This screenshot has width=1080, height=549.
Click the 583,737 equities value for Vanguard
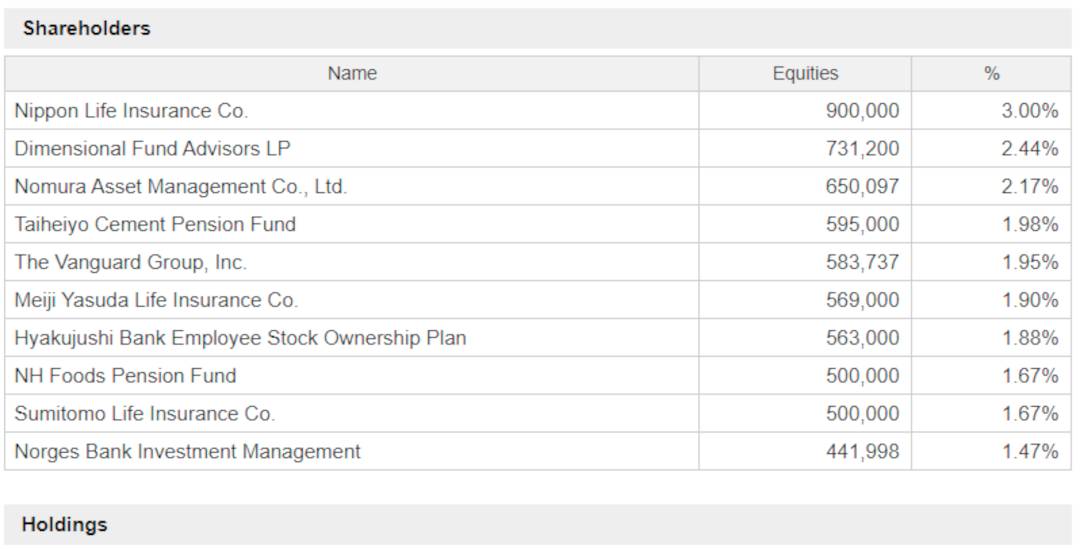coord(862,262)
